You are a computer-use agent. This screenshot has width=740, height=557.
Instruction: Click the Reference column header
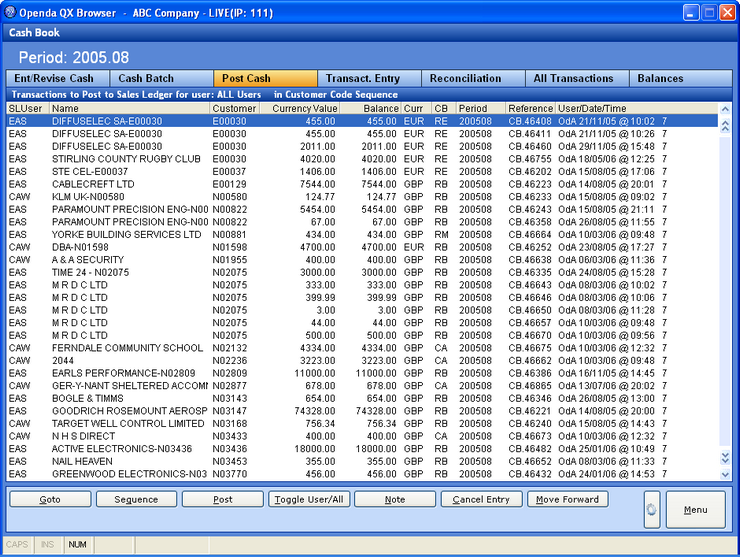click(x=530, y=109)
